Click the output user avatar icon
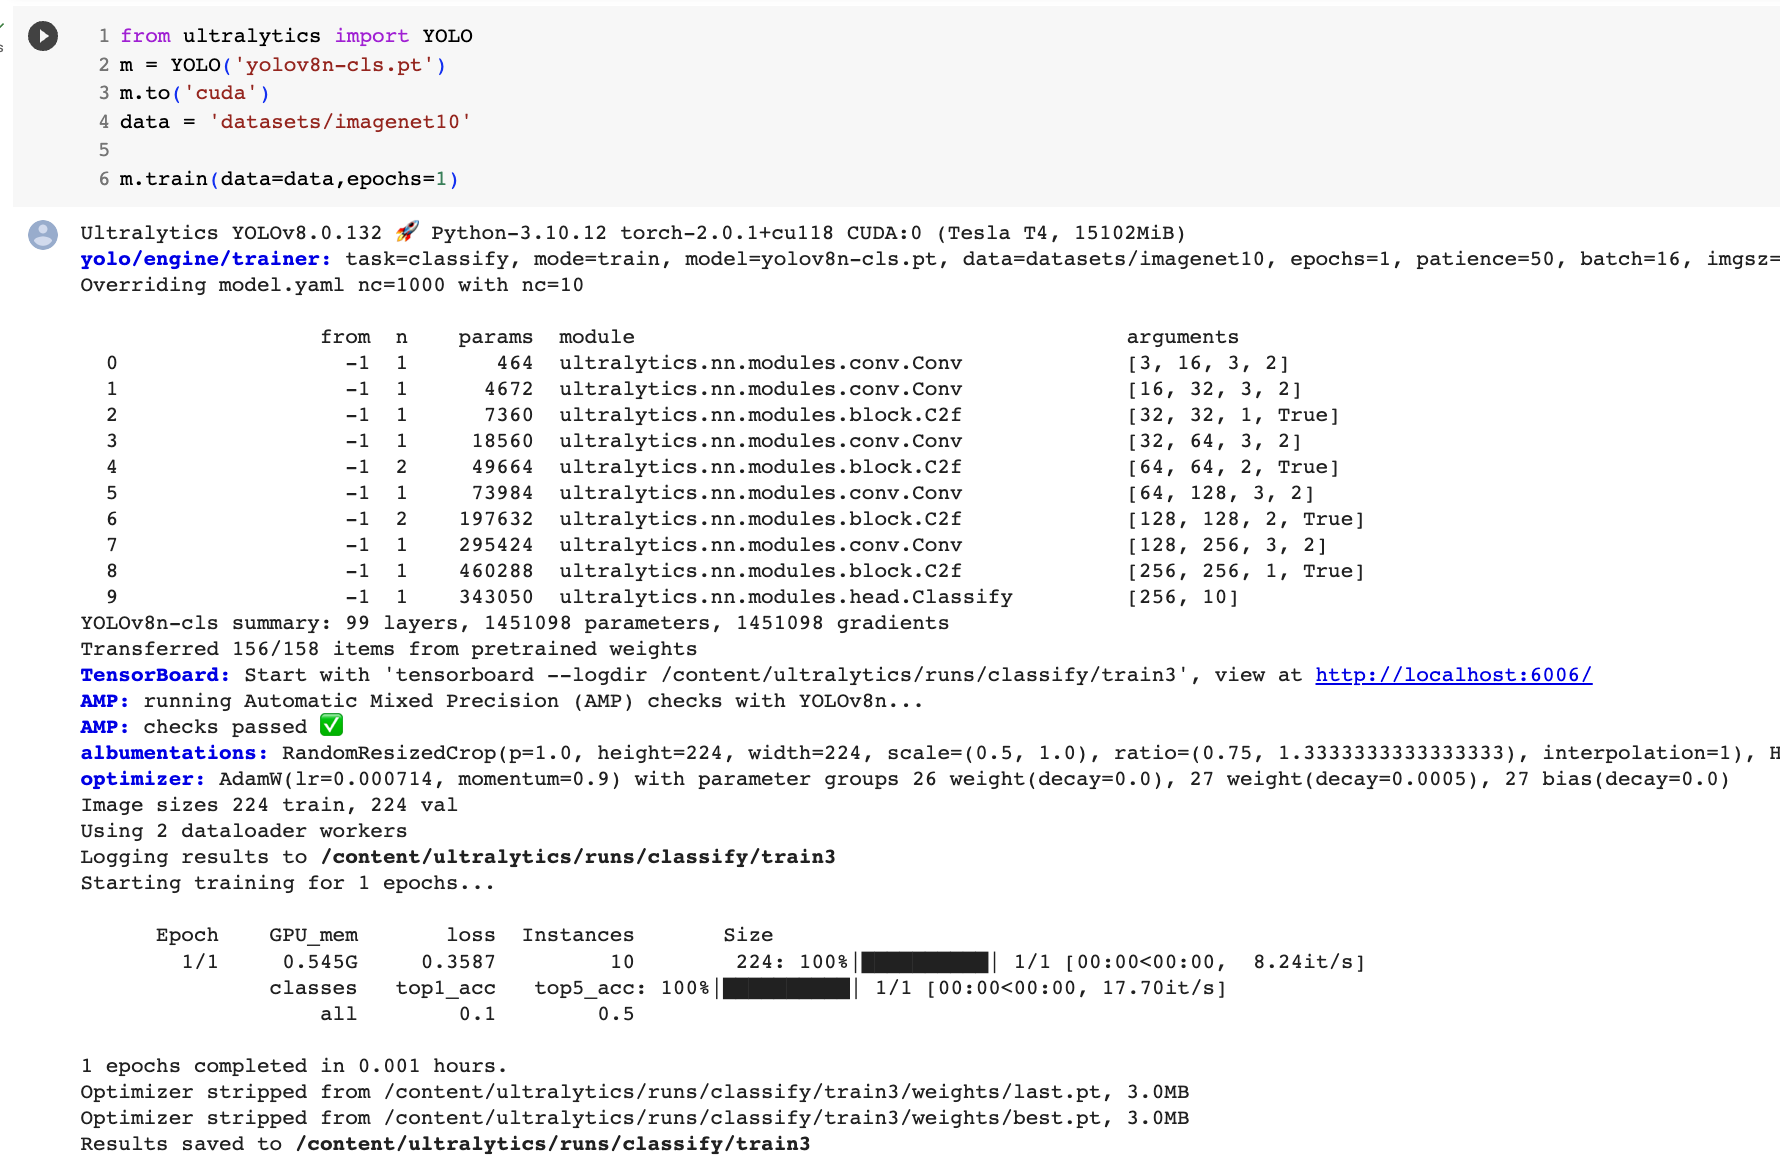The height and width of the screenshot is (1176, 1780). (43, 235)
